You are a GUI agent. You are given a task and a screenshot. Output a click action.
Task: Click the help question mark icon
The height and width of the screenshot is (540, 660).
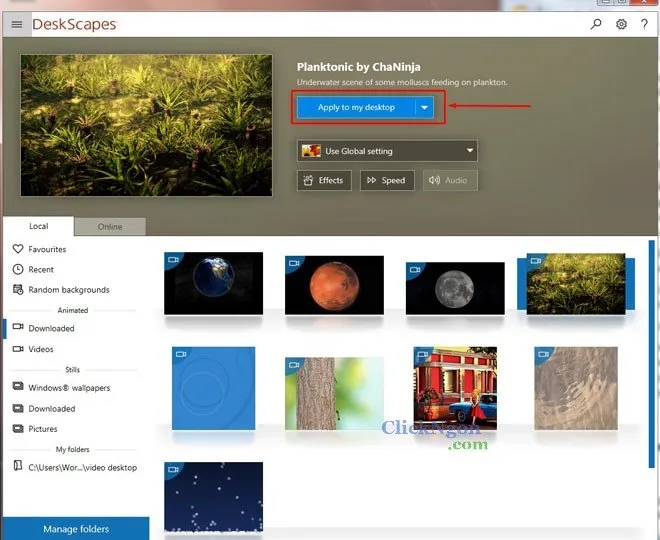coord(644,24)
